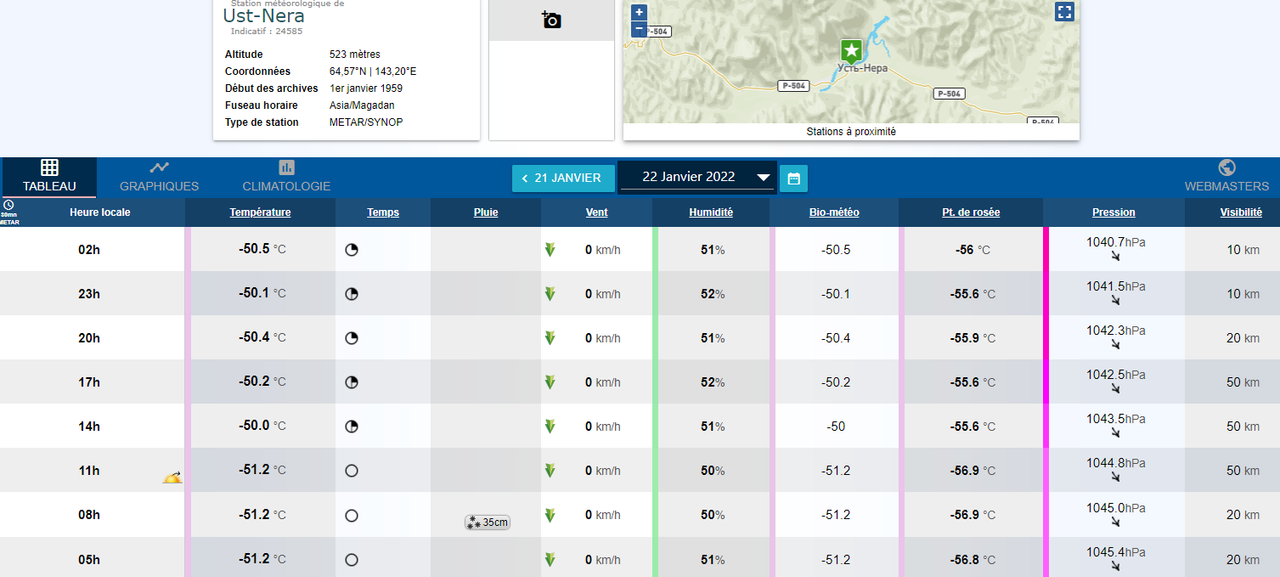
Task: Click the cloud cover icon in 02h row
Action: pos(351,250)
